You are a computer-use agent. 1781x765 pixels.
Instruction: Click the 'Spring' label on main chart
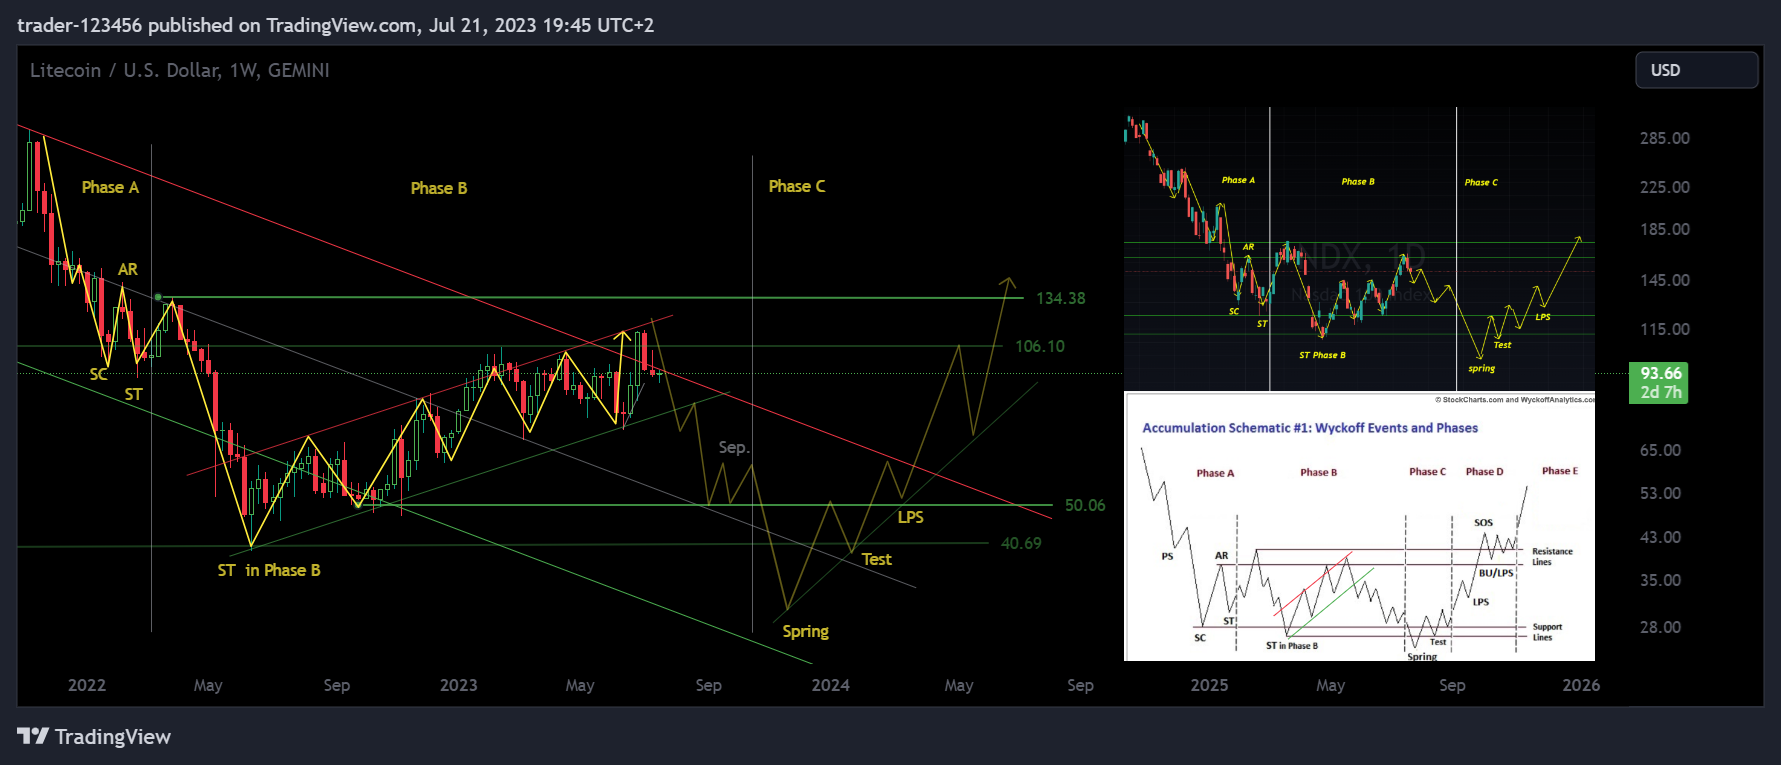coord(805,631)
